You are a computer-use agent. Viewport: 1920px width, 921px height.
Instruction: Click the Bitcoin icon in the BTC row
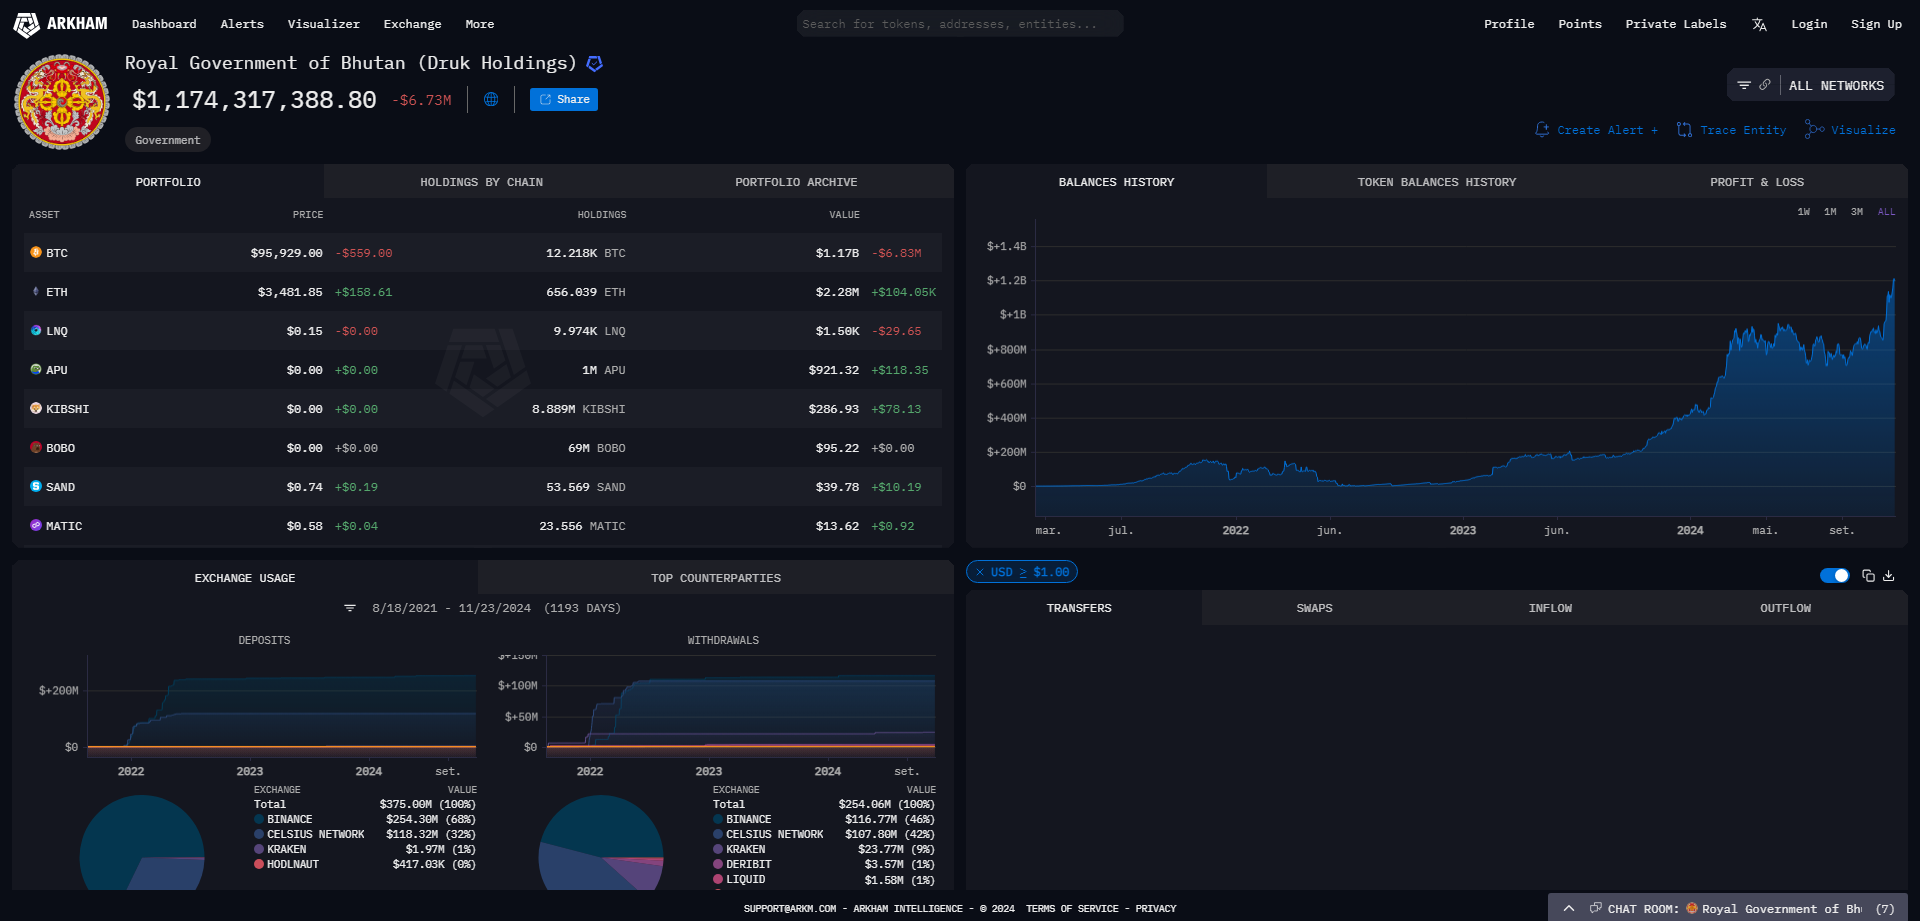click(x=36, y=253)
